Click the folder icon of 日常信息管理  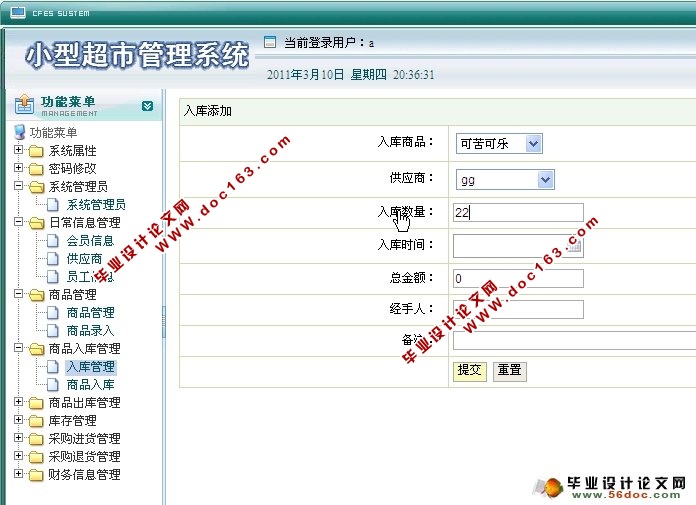[x=36, y=223]
